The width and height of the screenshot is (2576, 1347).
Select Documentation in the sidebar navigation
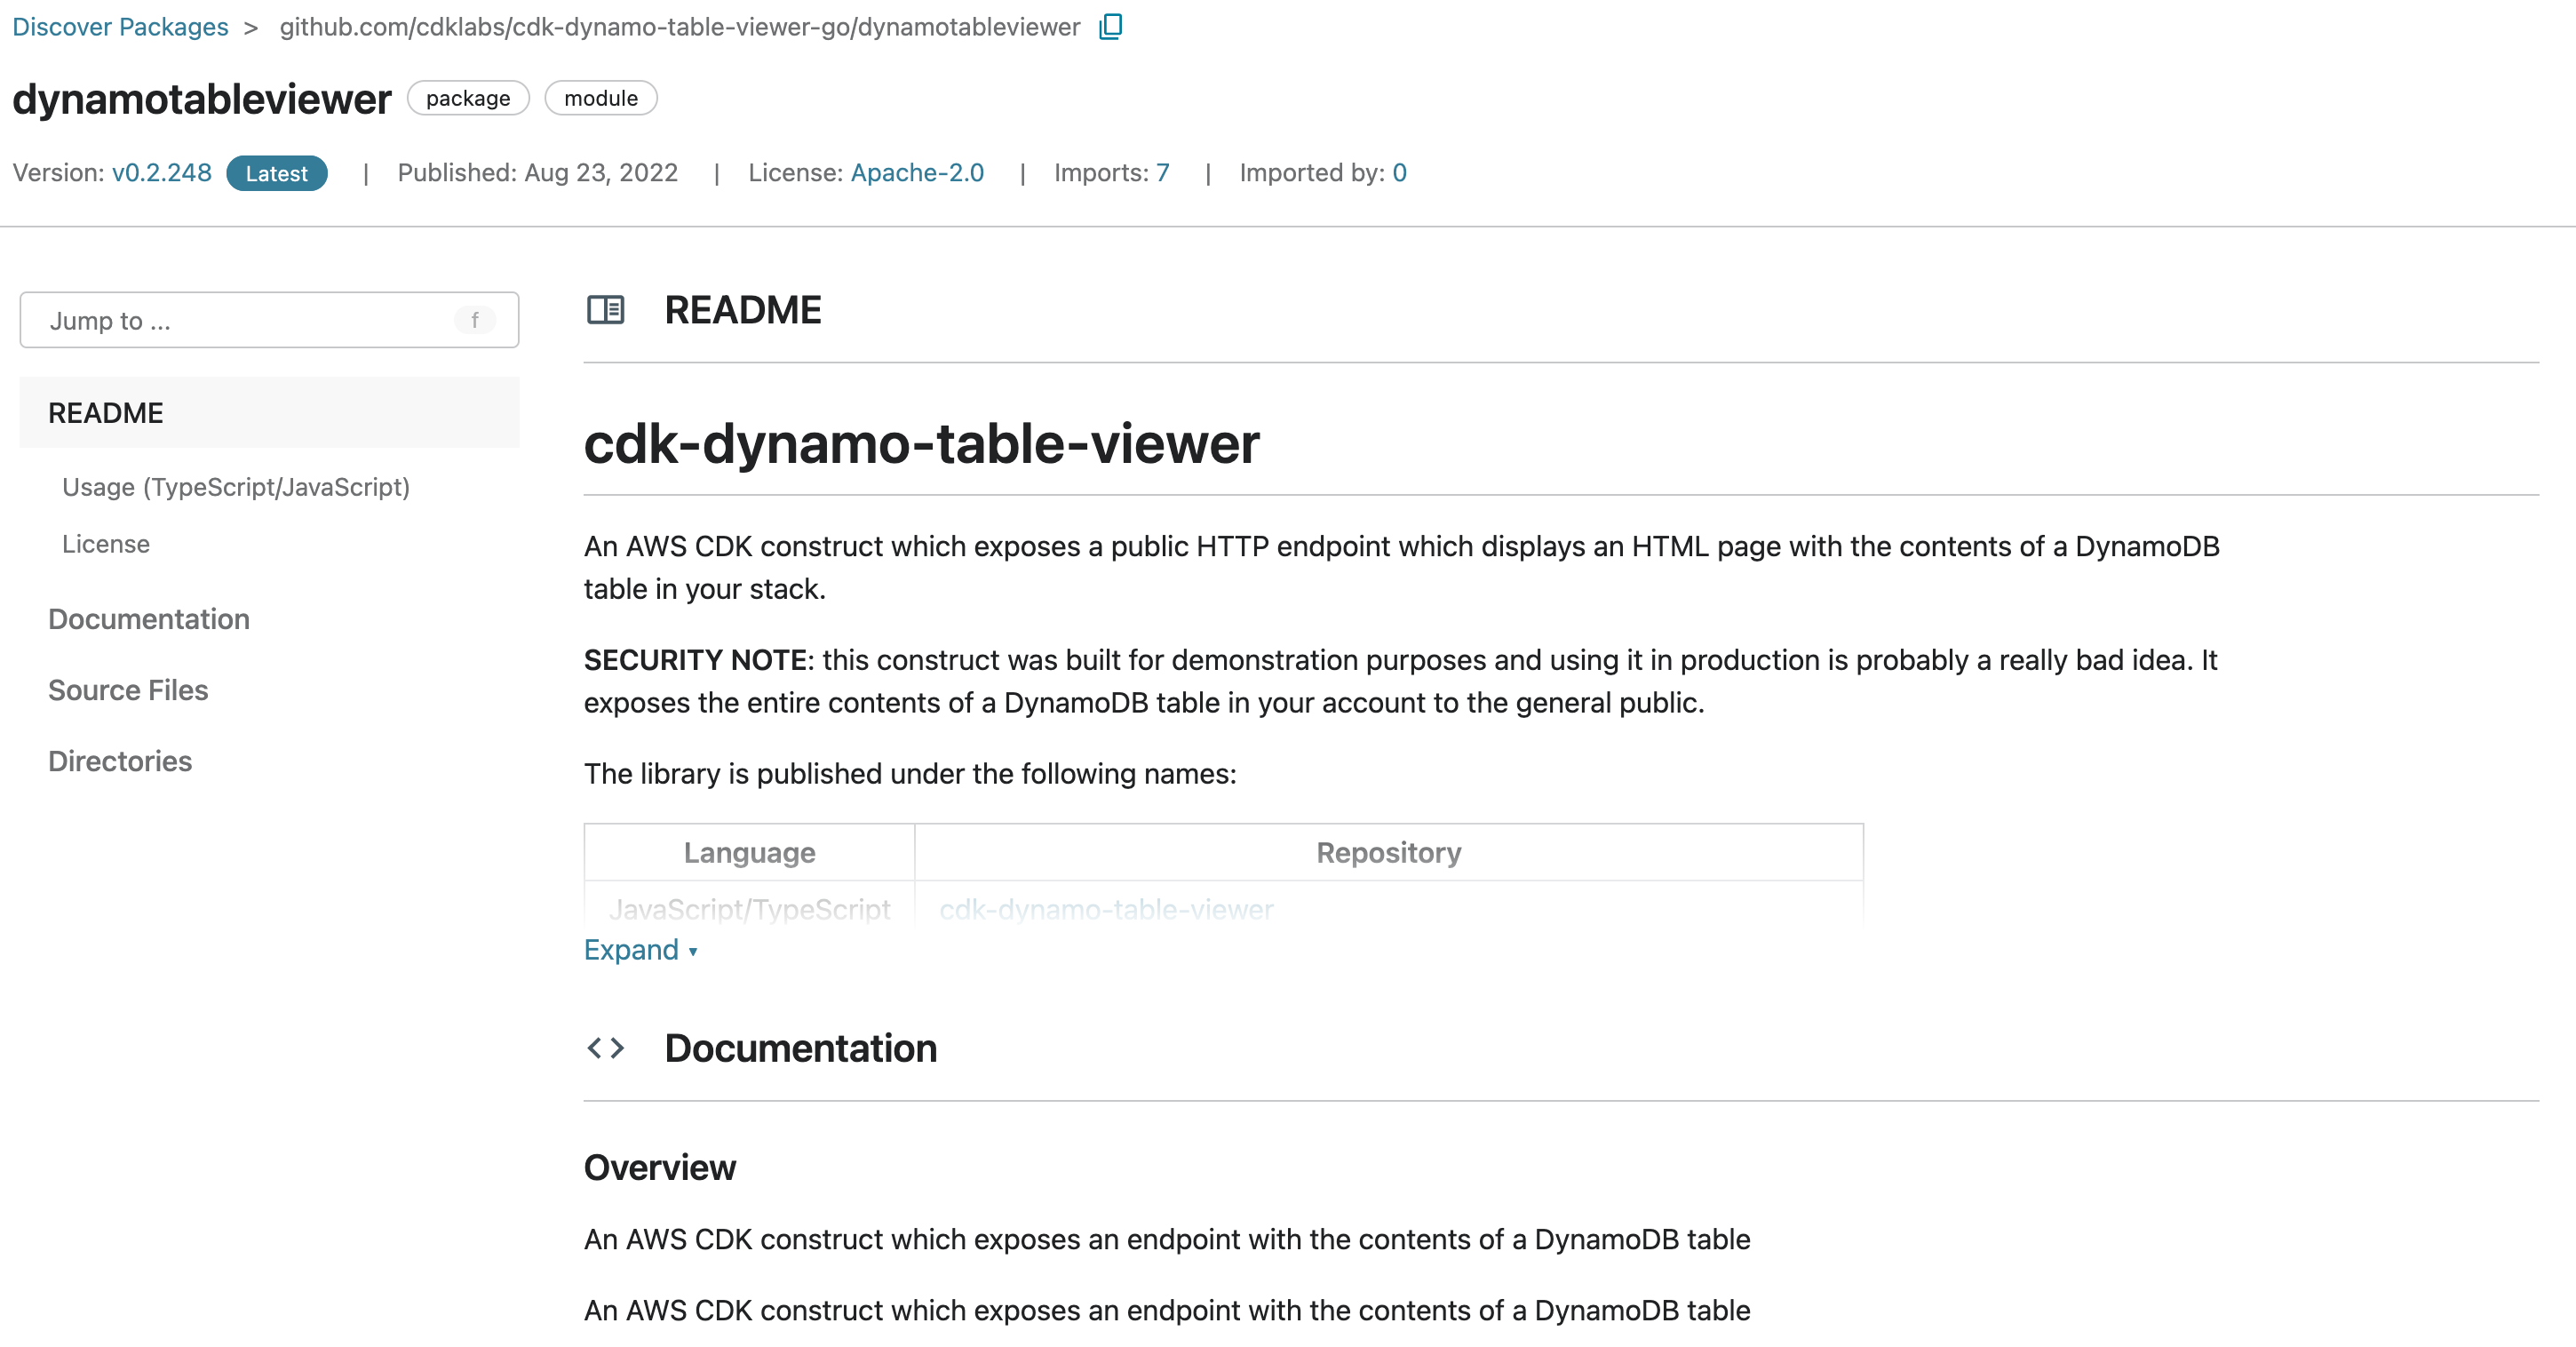149,619
